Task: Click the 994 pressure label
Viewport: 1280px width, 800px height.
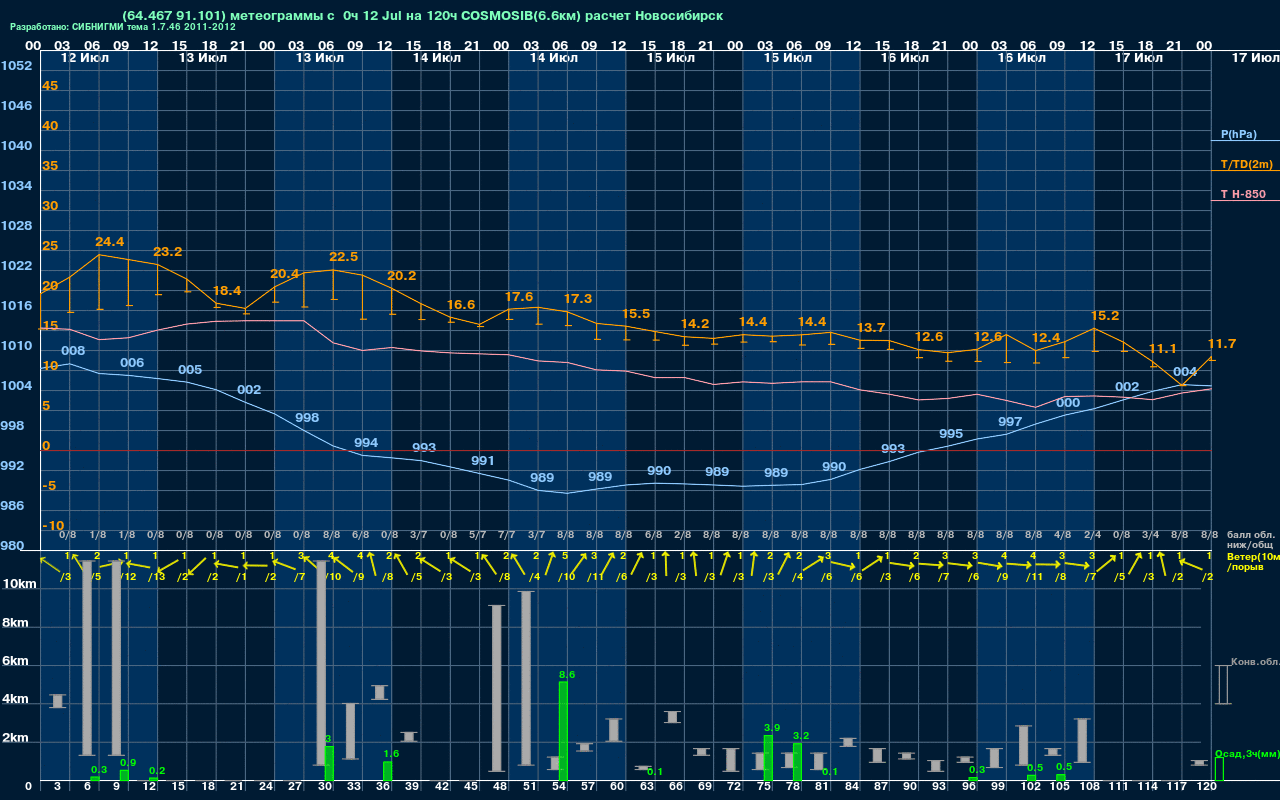Action: [366, 443]
